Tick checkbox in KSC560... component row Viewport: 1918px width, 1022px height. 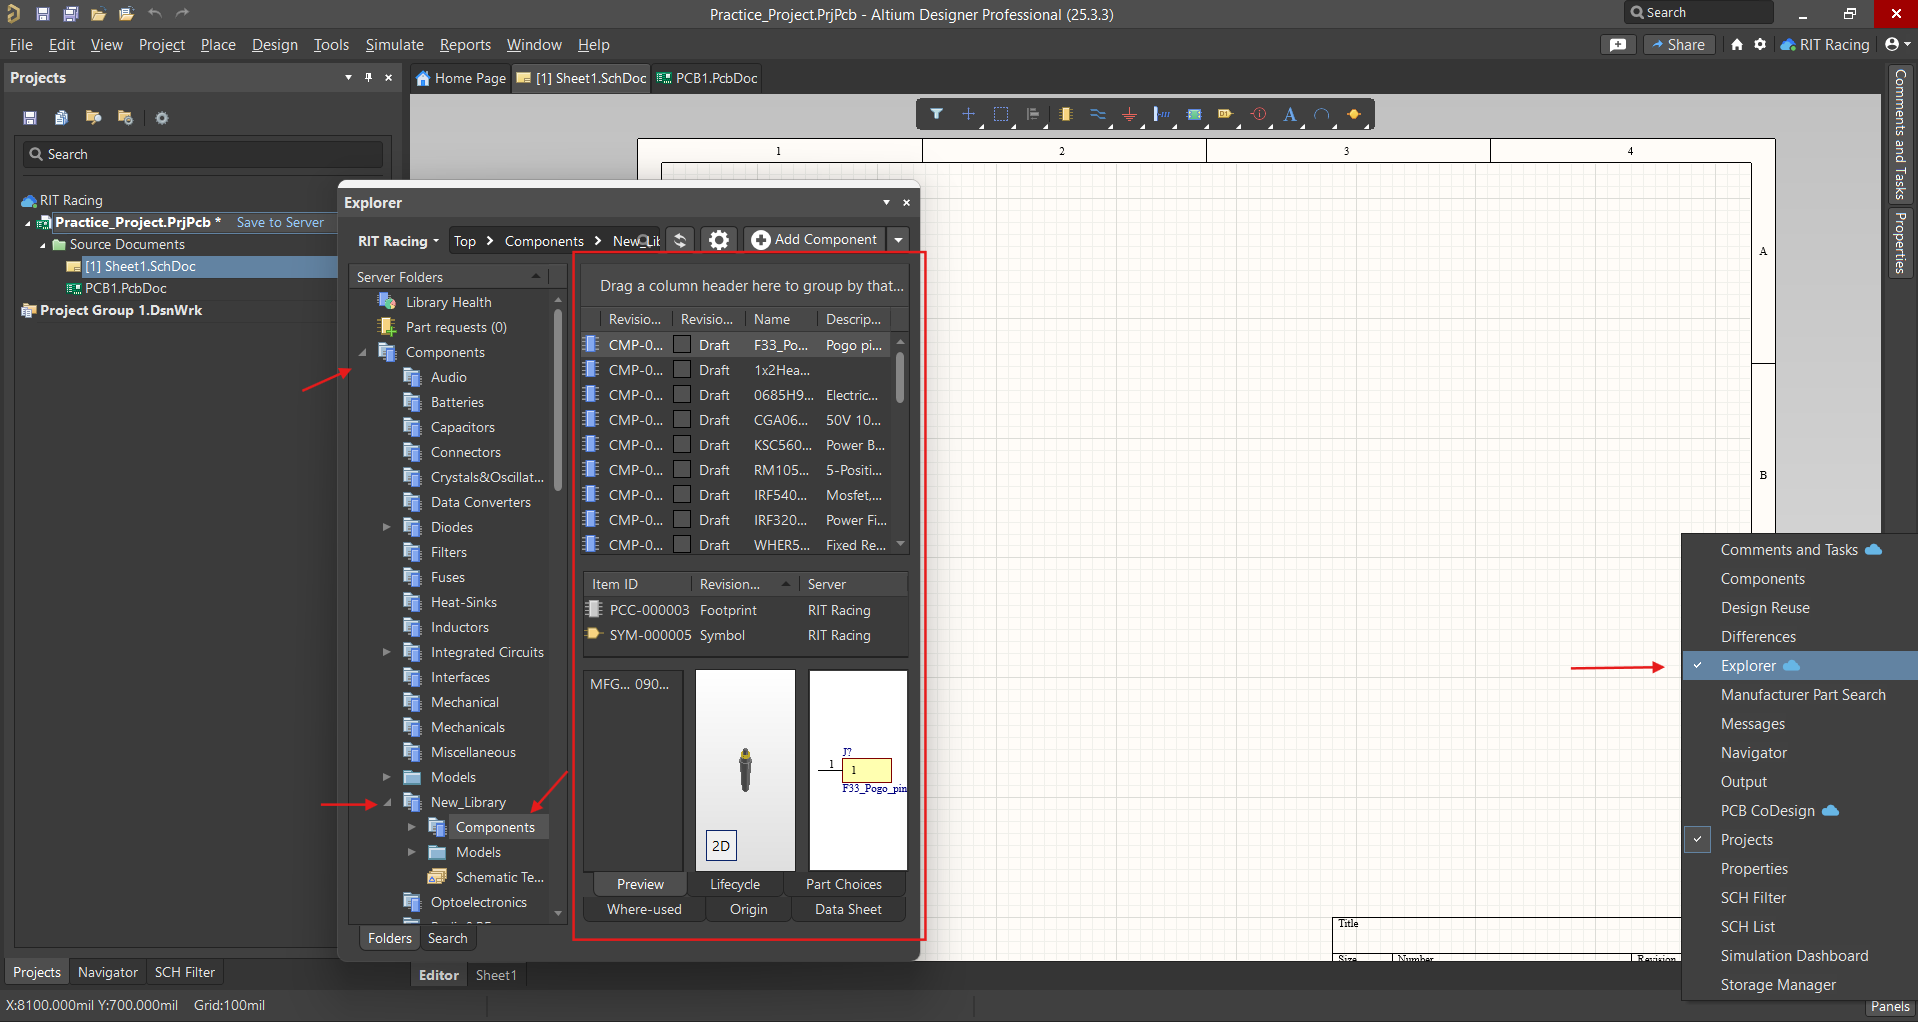pos(682,444)
